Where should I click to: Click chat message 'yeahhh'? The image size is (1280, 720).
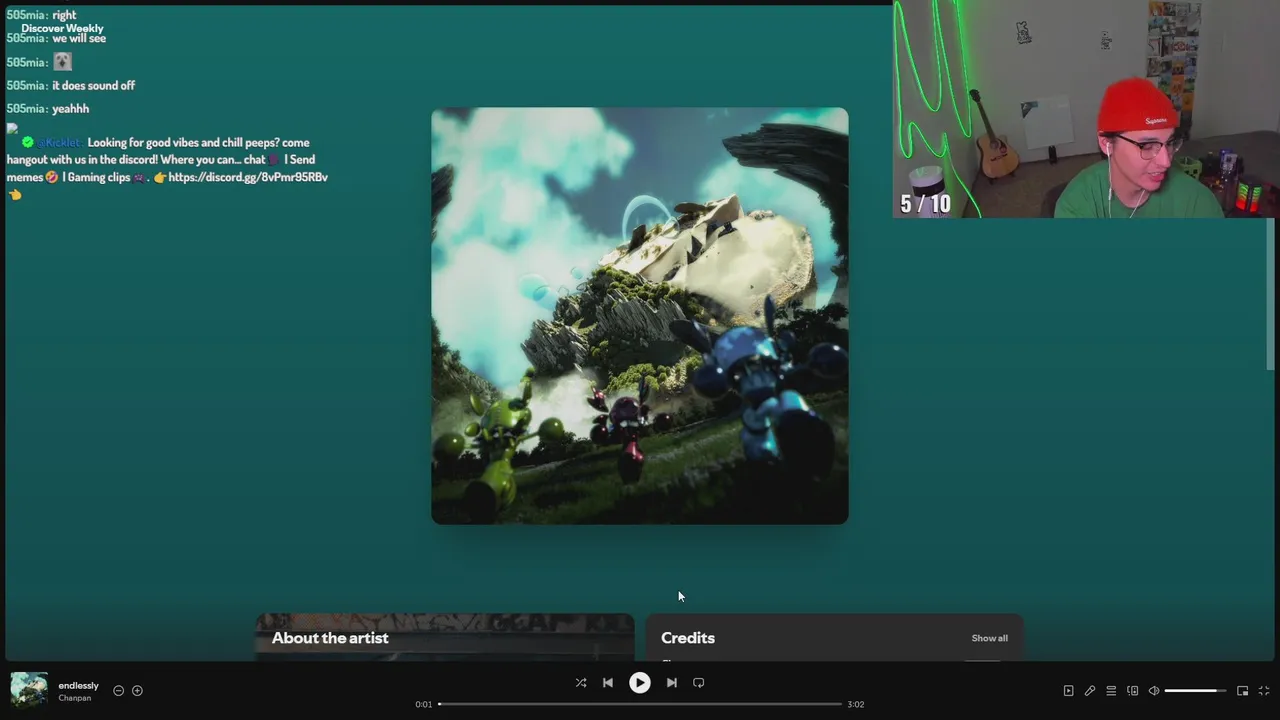pyautogui.click(x=70, y=109)
